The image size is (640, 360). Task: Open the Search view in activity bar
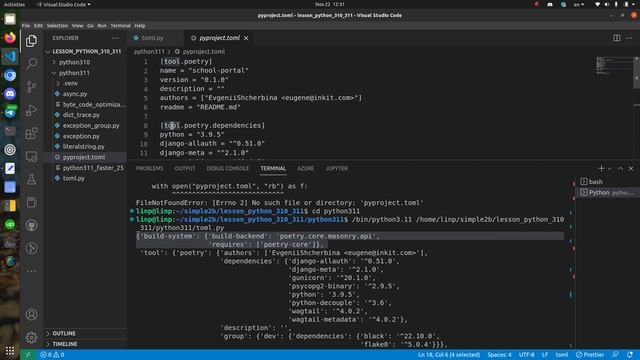pos(31,63)
